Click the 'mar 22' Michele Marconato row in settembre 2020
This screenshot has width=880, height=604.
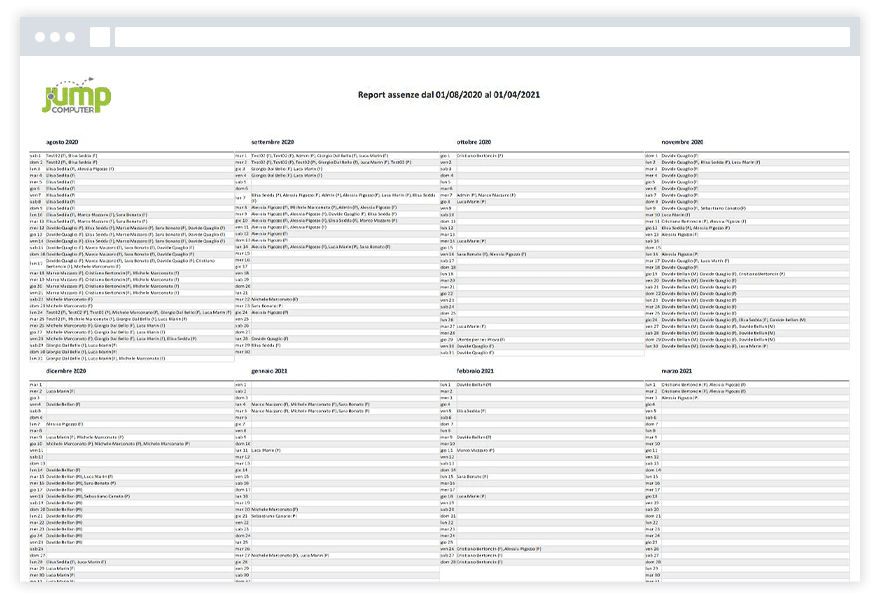[x=336, y=299]
